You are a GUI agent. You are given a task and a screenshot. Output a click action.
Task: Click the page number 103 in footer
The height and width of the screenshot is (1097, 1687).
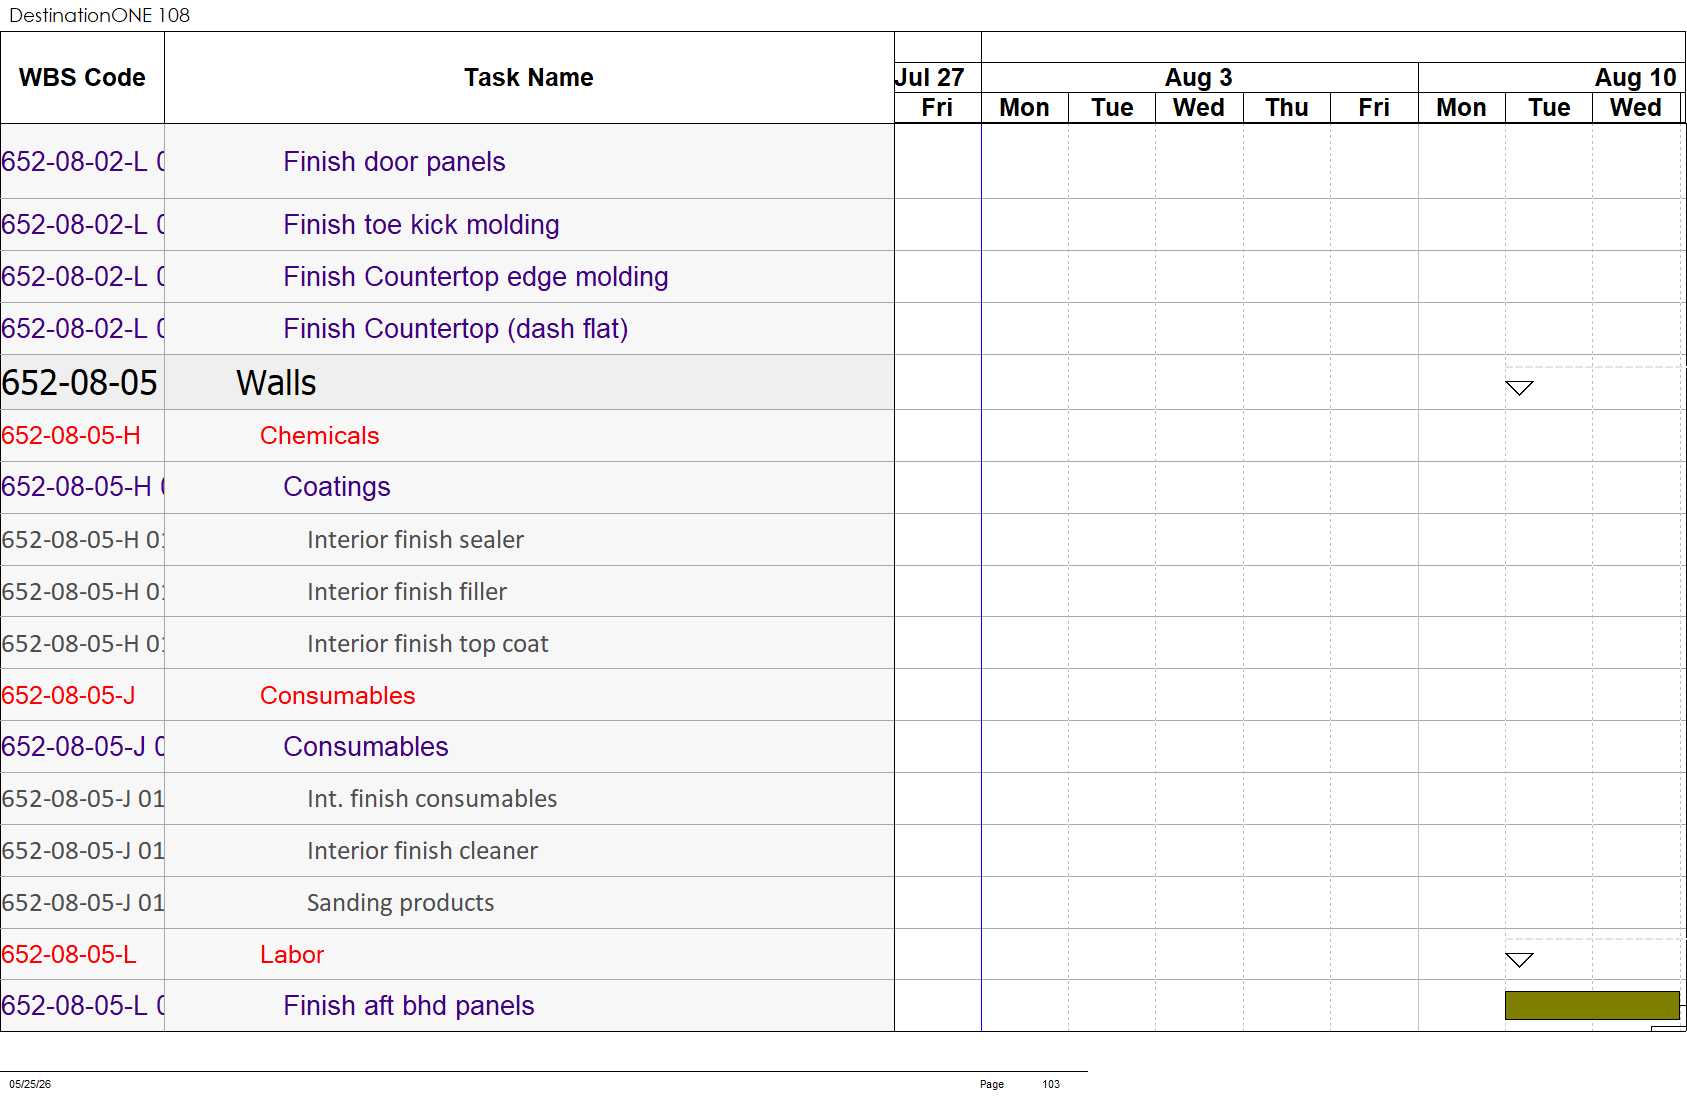[1051, 1084]
